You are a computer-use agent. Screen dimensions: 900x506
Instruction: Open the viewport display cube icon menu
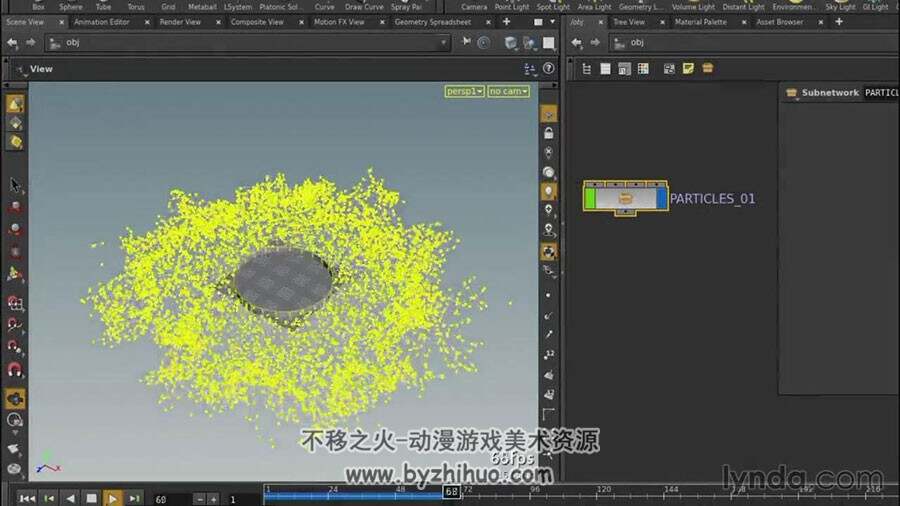(x=510, y=42)
